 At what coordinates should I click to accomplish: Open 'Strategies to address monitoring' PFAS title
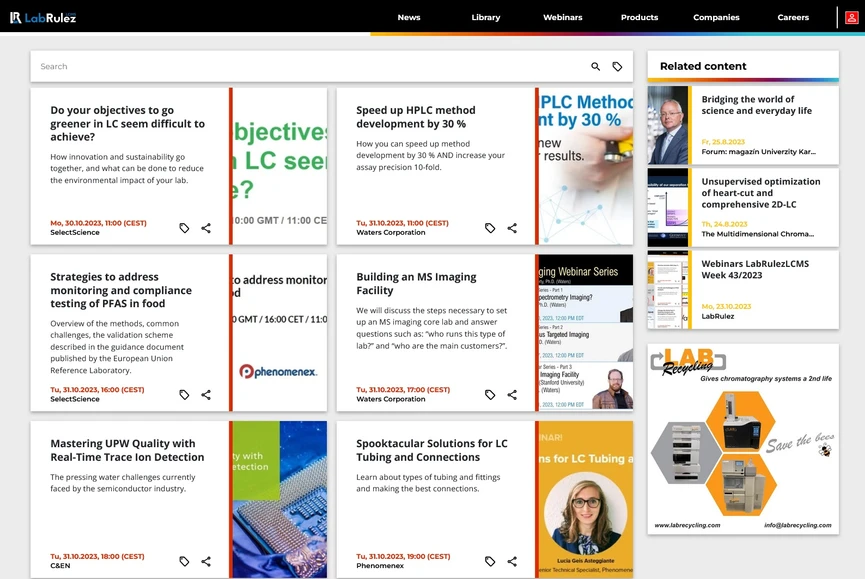pyautogui.click(x=121, y=290)
